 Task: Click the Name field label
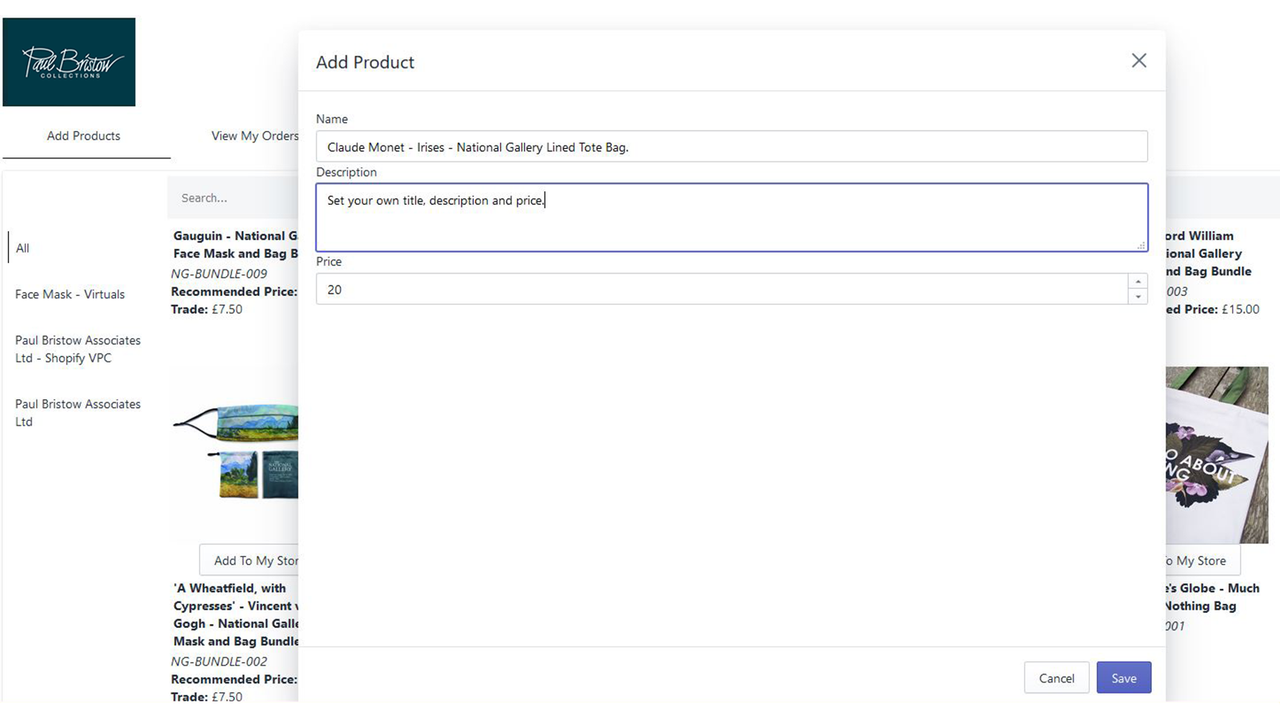(332, 119)
